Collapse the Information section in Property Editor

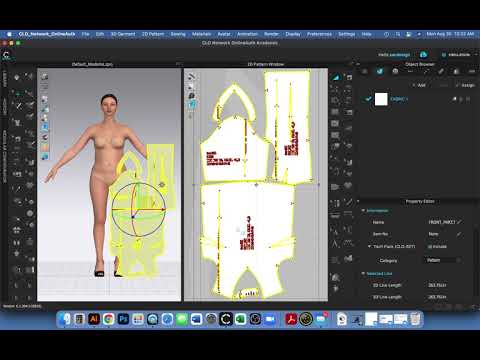363,211
